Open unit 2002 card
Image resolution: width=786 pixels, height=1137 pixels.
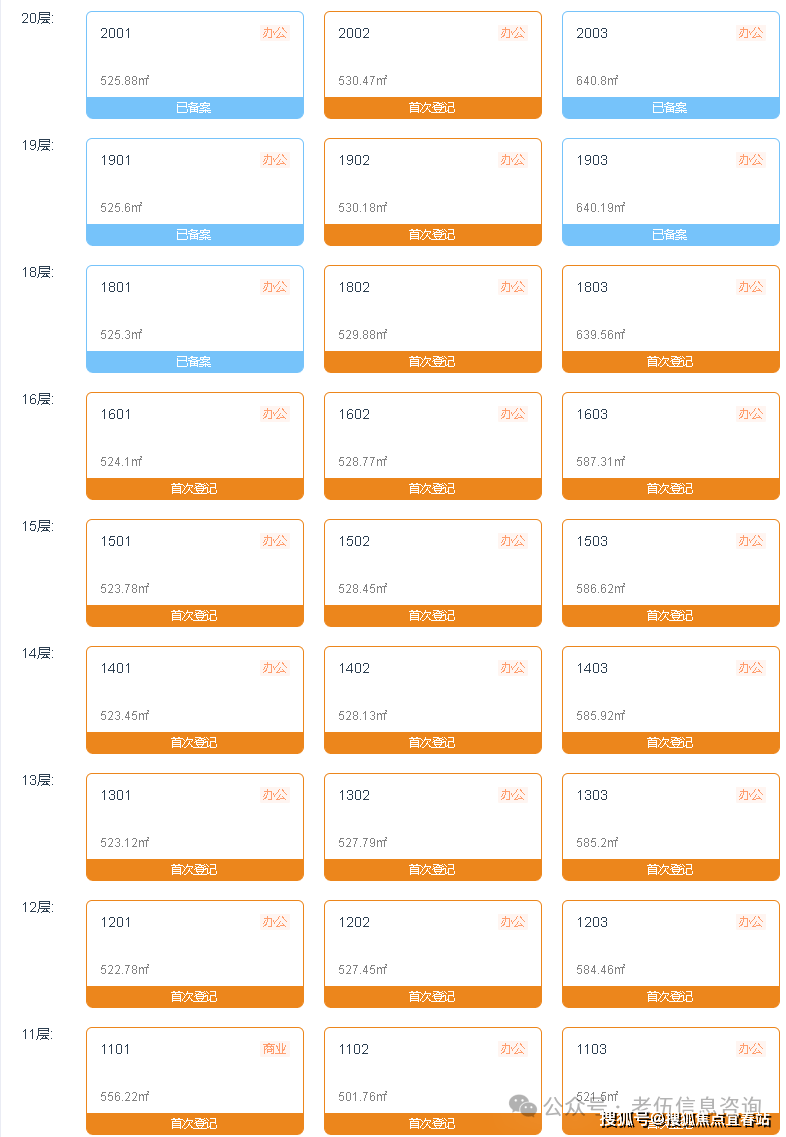[432, 56]
